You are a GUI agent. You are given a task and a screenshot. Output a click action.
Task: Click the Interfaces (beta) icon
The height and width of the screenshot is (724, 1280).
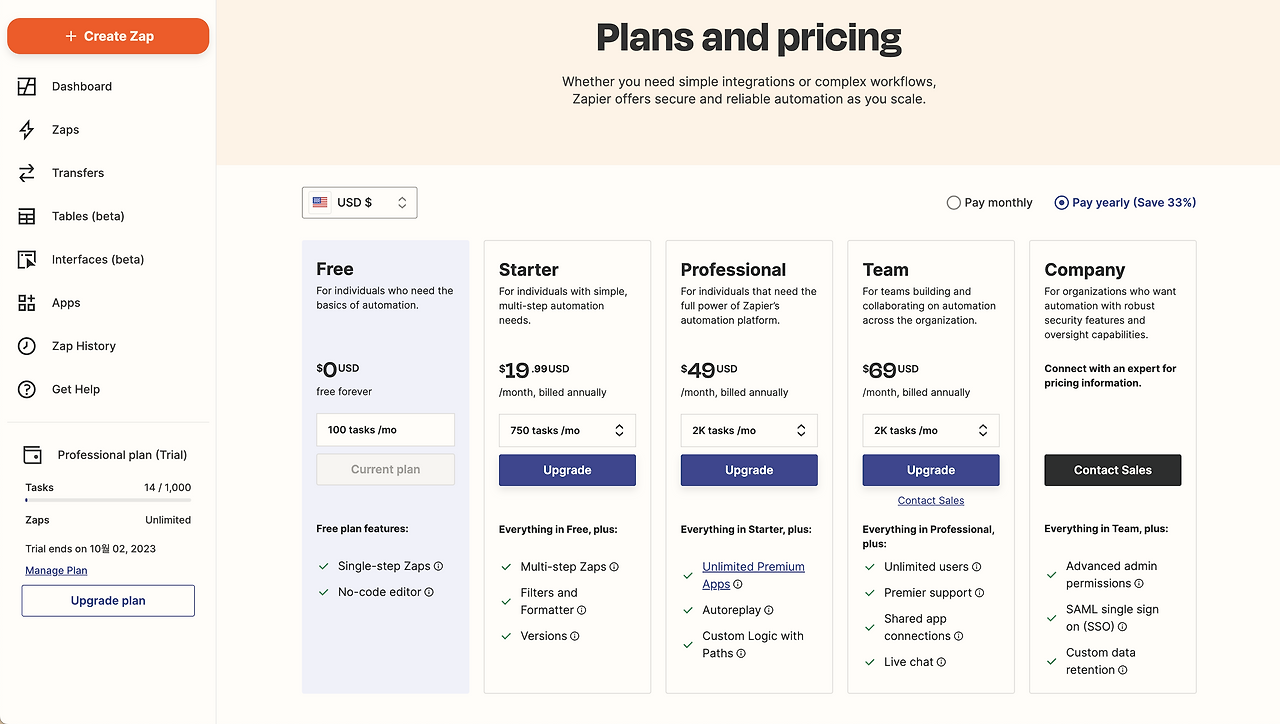(x=27, y=260)
